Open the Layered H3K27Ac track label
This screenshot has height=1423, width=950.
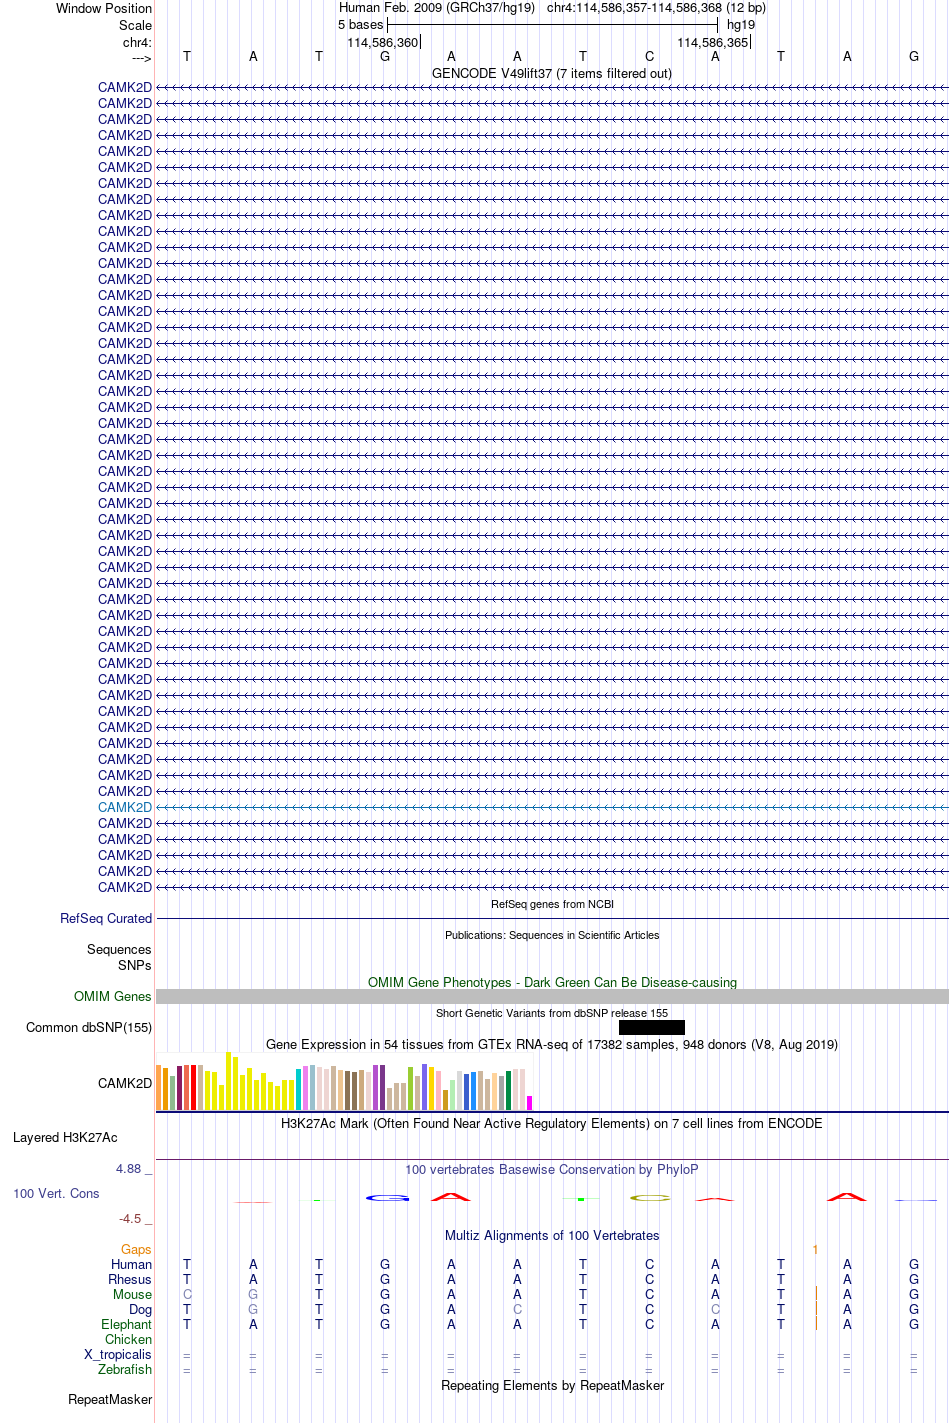tap(65, 1137)
